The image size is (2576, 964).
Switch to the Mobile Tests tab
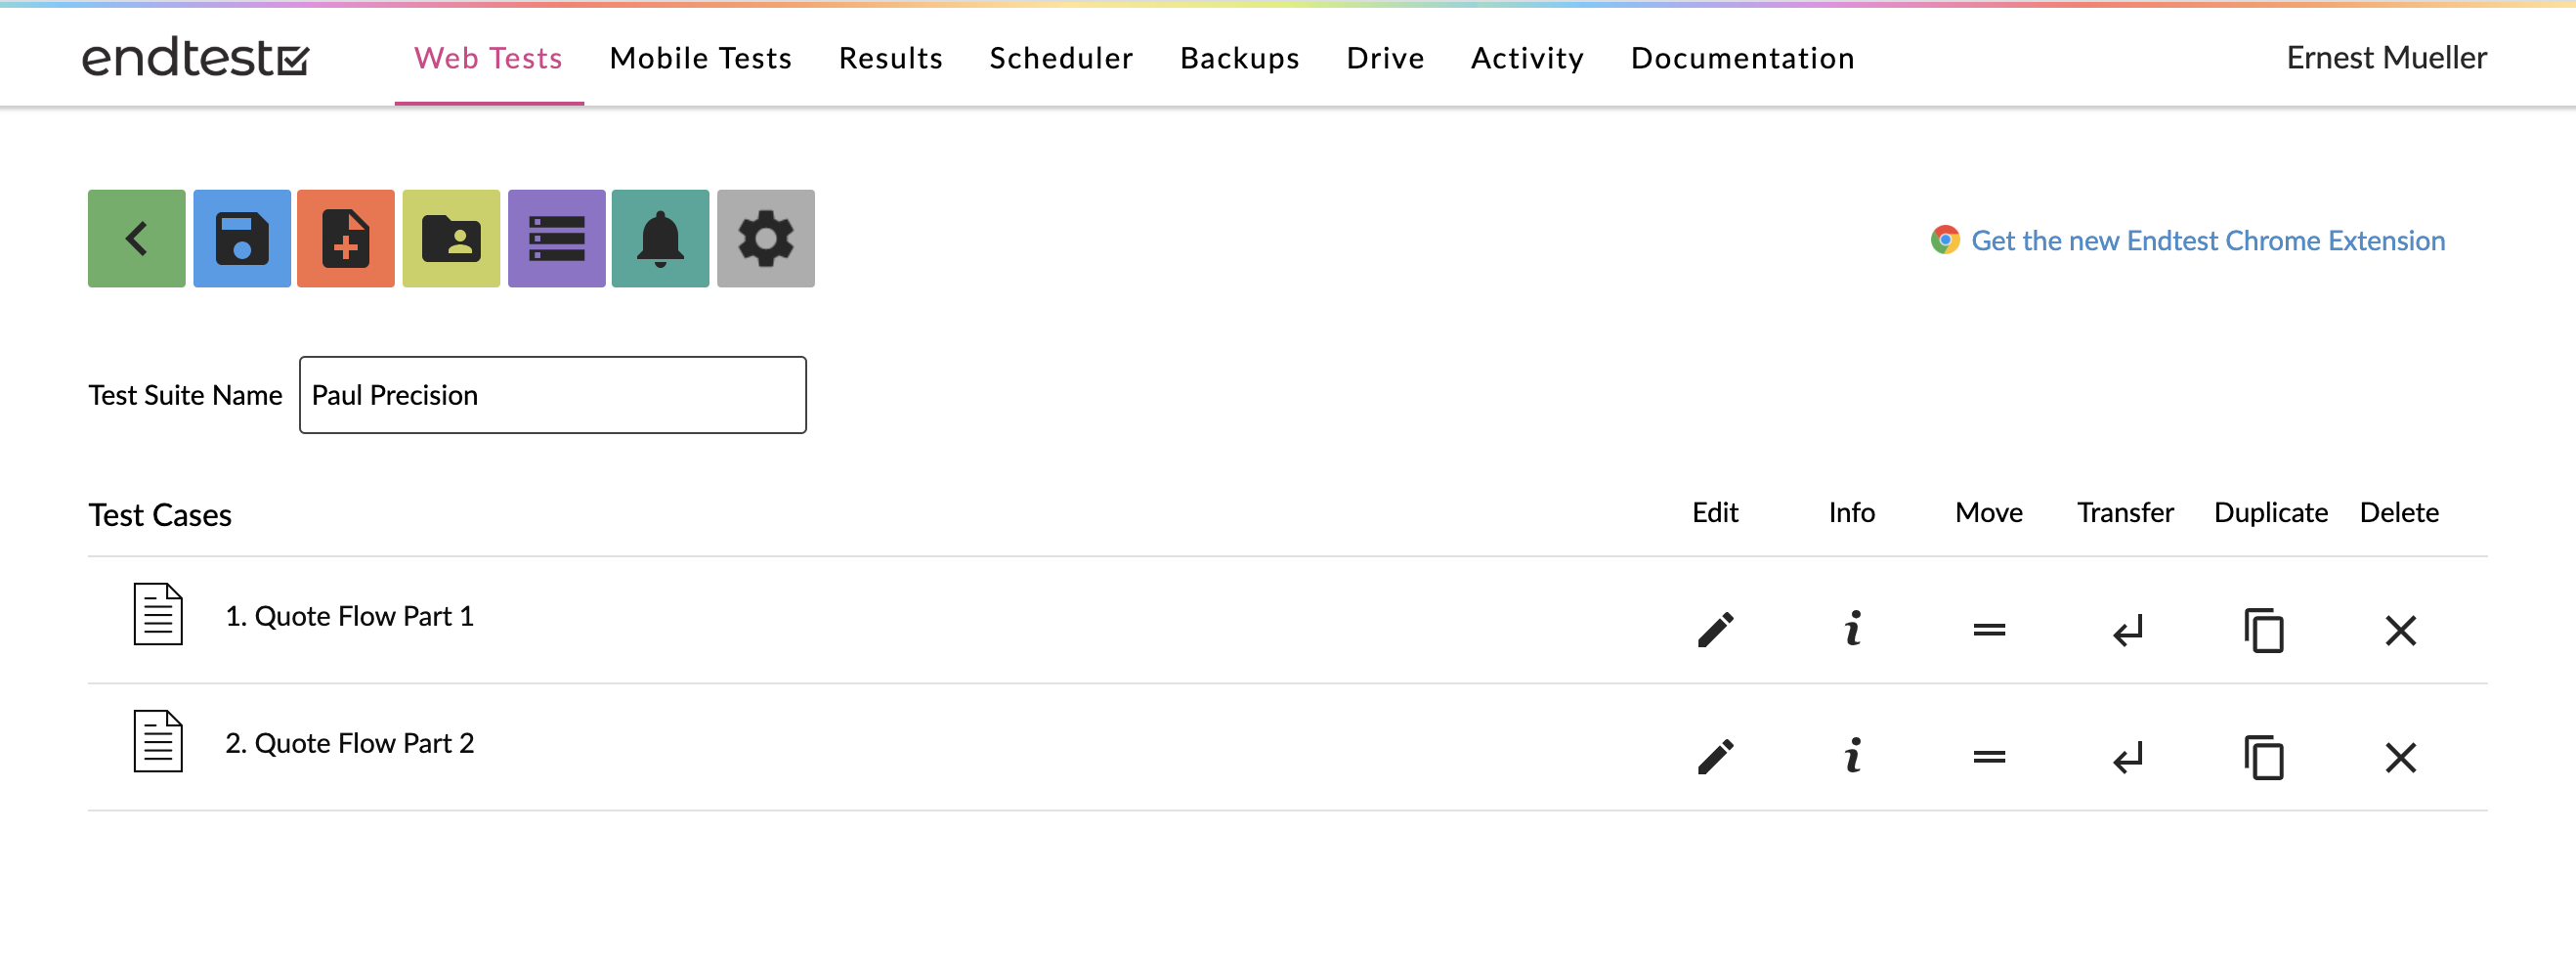700,58
